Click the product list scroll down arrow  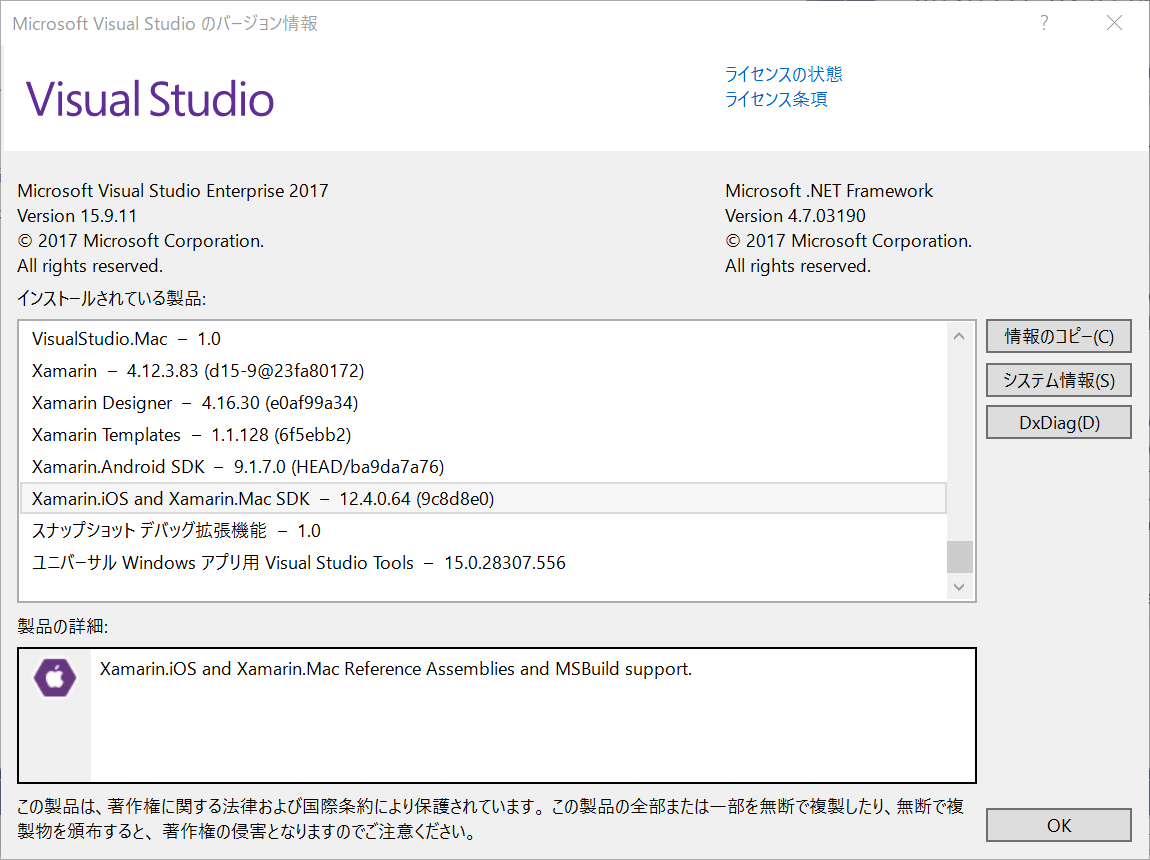tap(959, 587)
